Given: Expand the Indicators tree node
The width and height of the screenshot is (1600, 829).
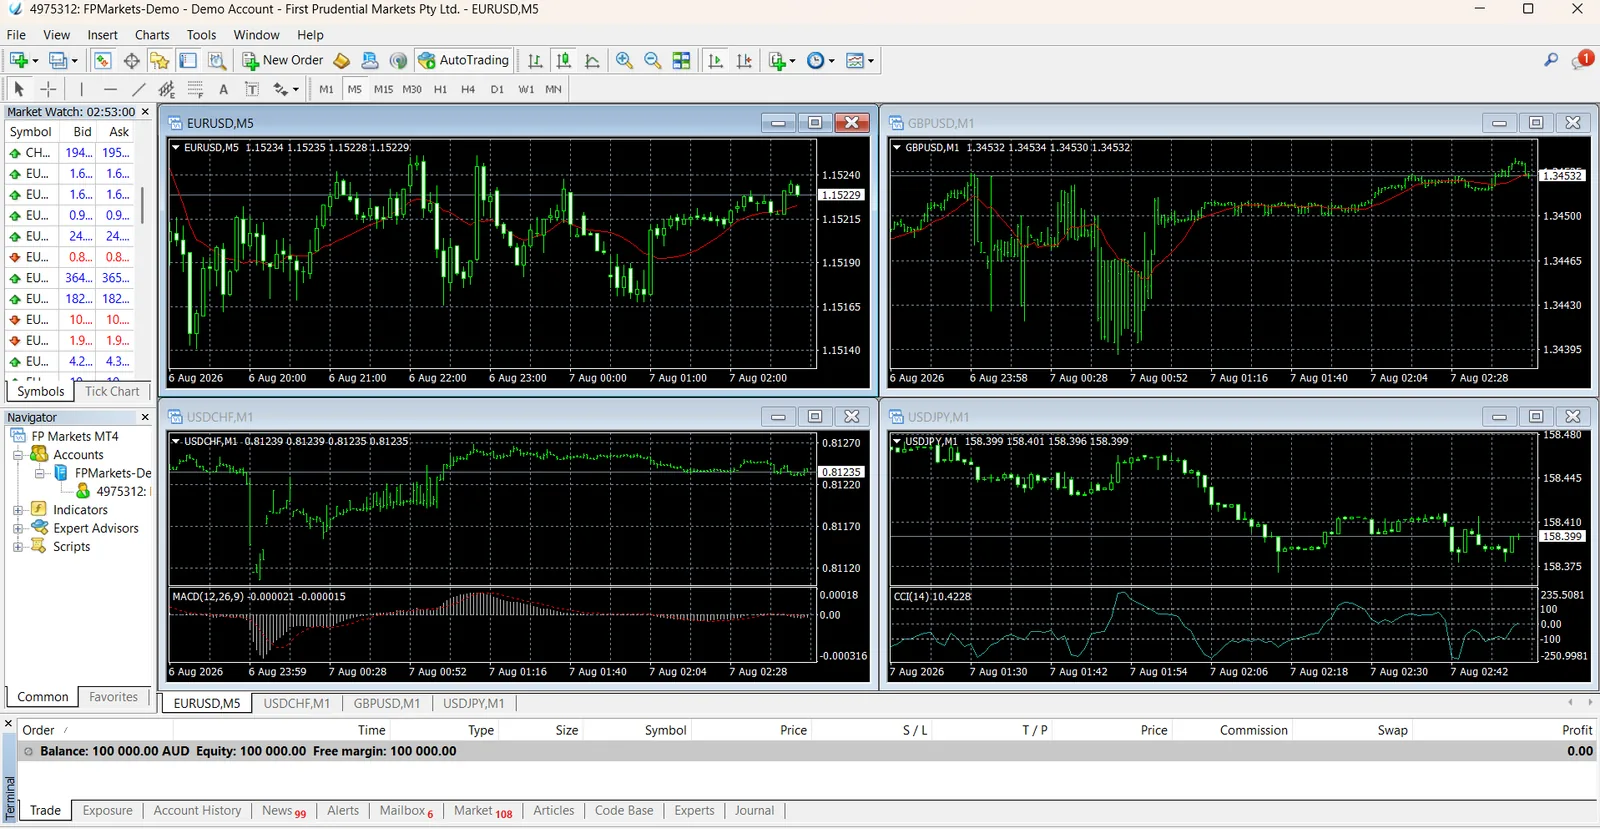Looking at the screenshot, I should pyautogui.click(x=18, y=510).
